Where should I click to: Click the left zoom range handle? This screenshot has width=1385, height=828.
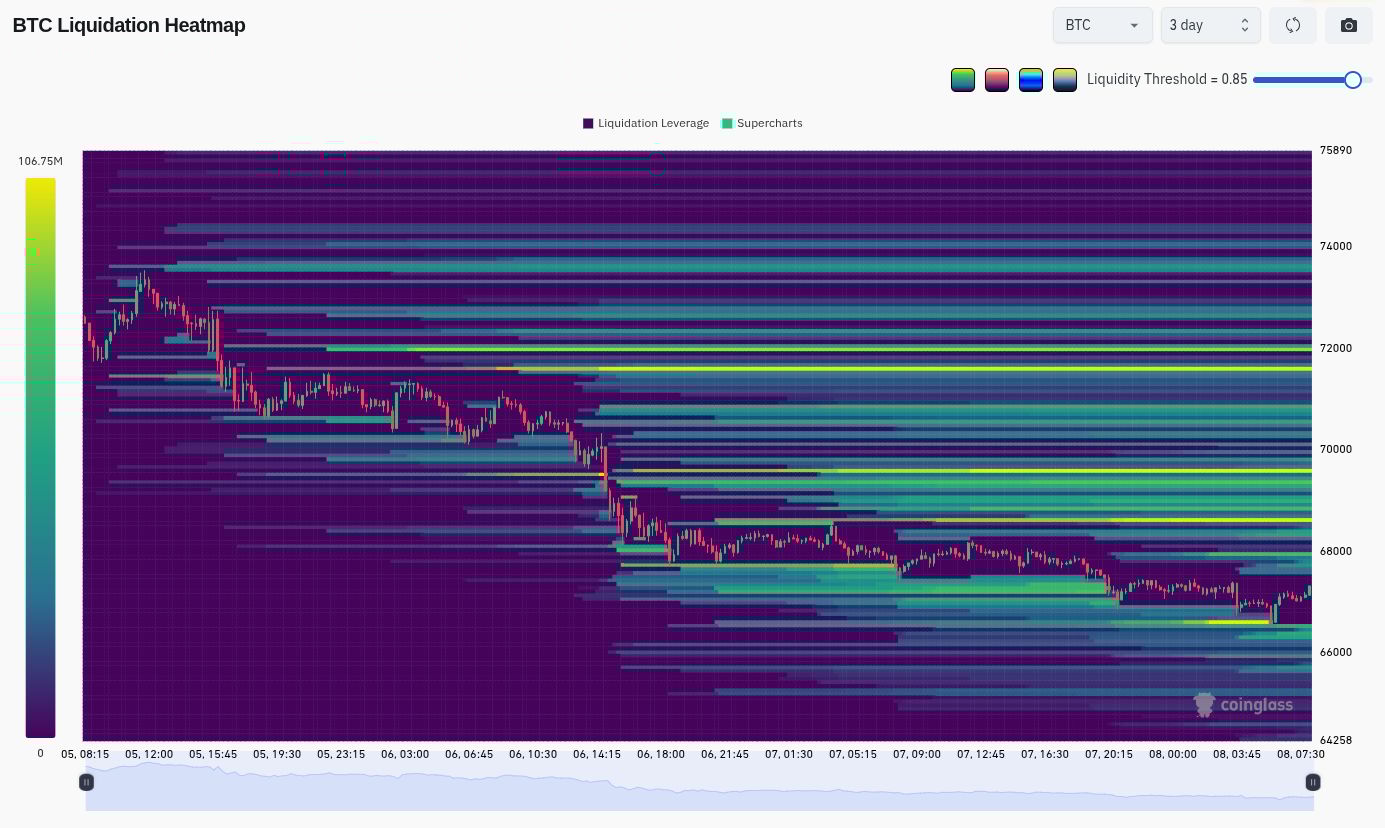87,782
